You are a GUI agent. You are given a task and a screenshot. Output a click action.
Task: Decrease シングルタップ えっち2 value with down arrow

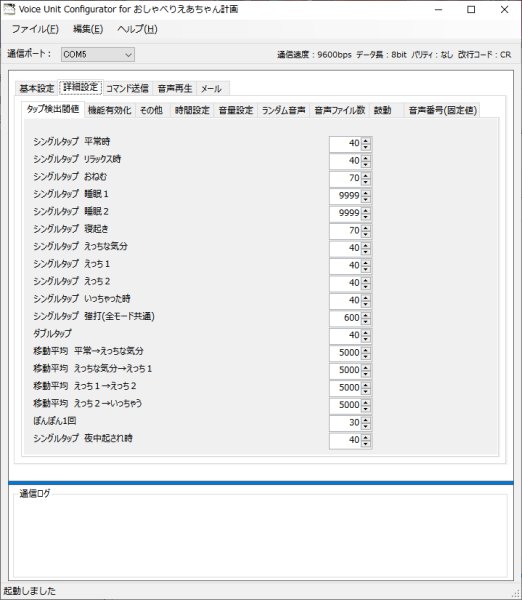click(x=366, y=287)
